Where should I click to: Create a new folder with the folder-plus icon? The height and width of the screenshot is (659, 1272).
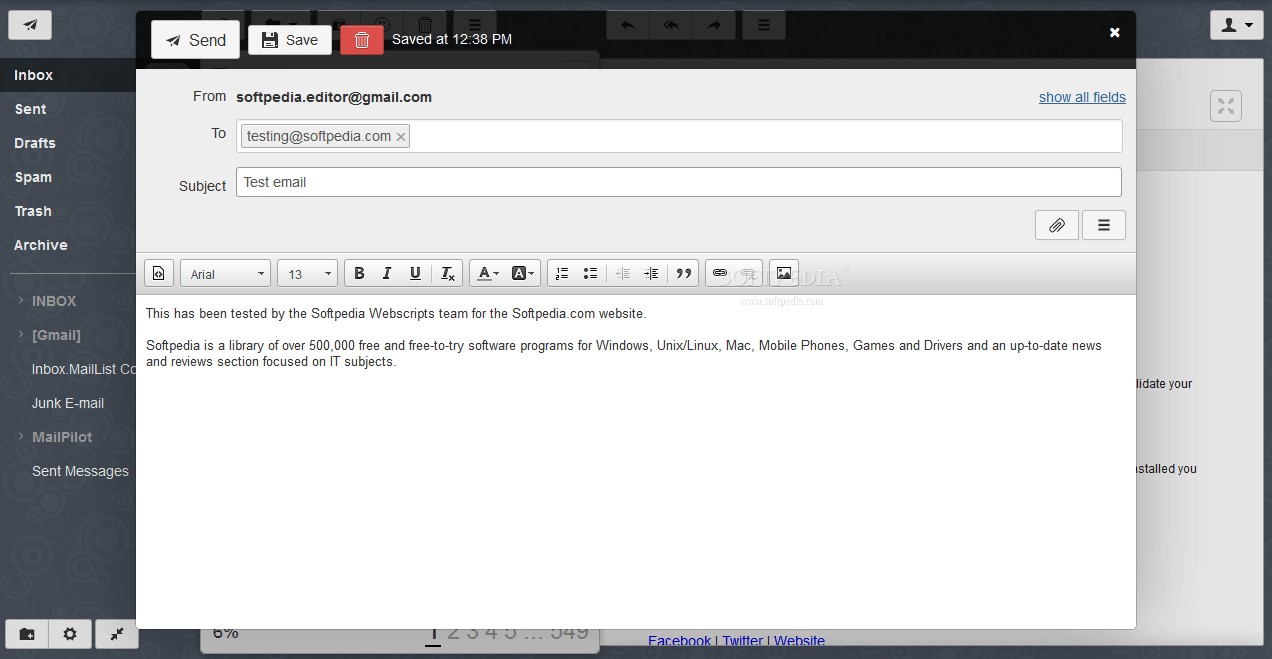27,634
